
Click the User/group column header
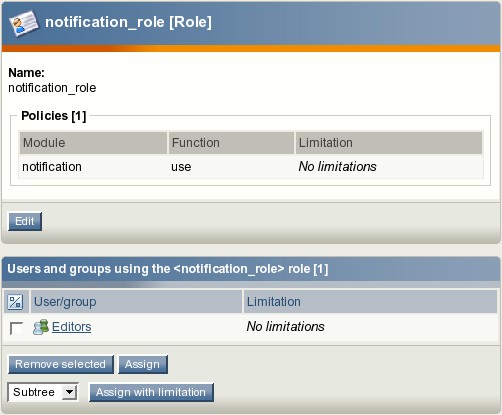tap(136, 302)
